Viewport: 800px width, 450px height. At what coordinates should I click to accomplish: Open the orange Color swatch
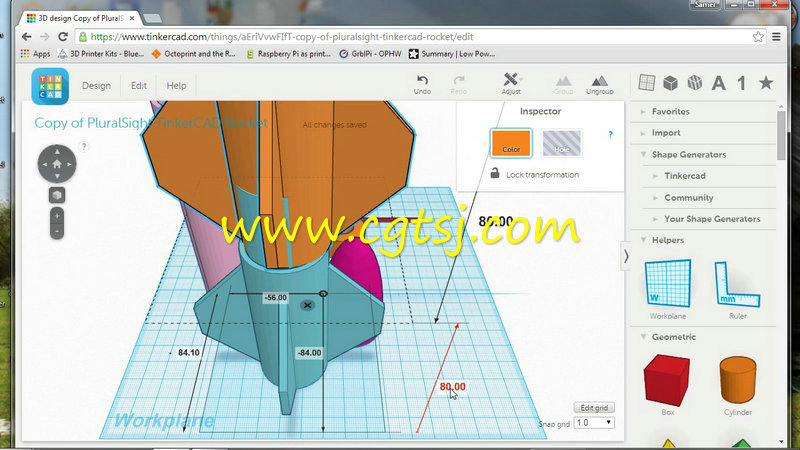point(511,143)
